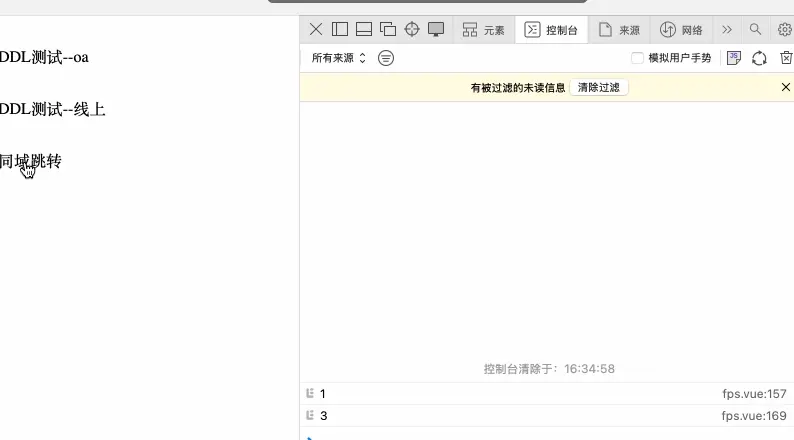The width and height of the screenshot is (794, 440).
Task: Click the 有被过滤的未读信息 notice text
Action: 518,88
